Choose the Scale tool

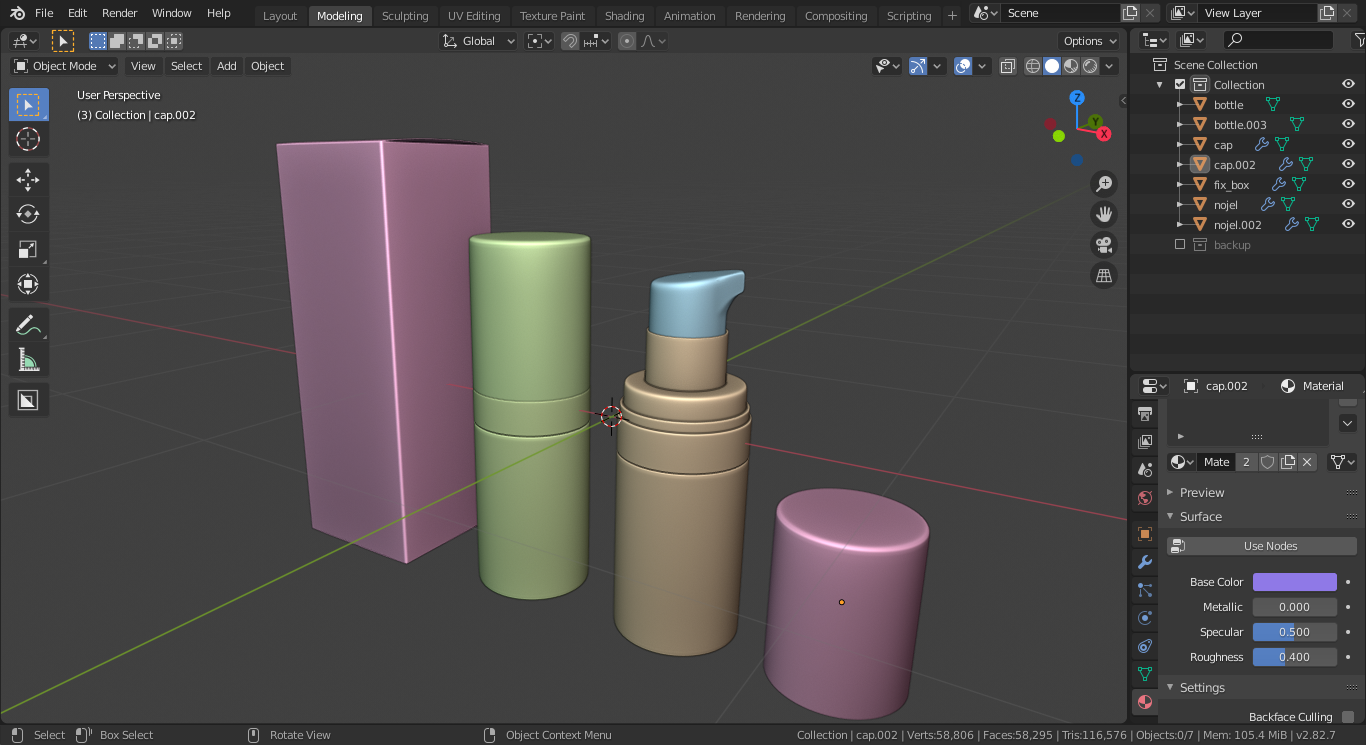[x=28, y=249]
